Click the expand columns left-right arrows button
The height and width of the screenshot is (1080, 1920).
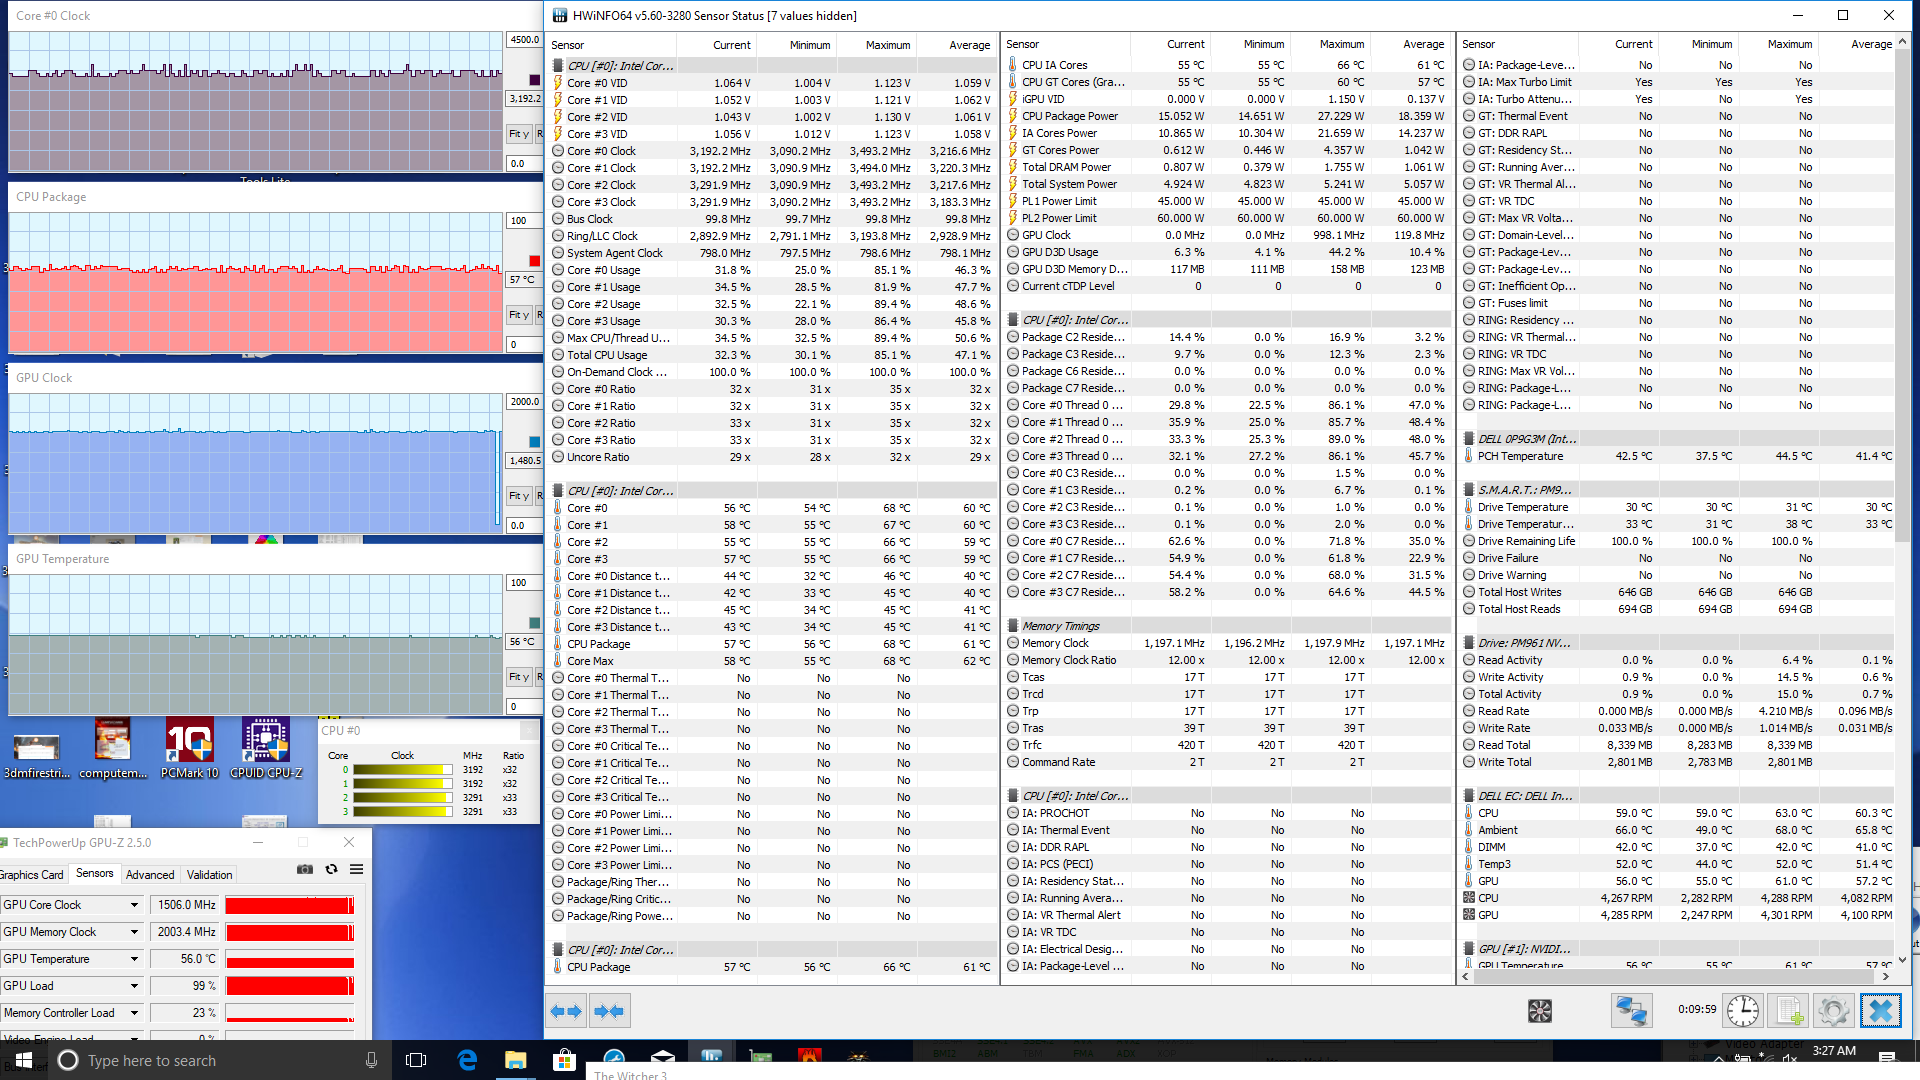[x=566, y=1011]
